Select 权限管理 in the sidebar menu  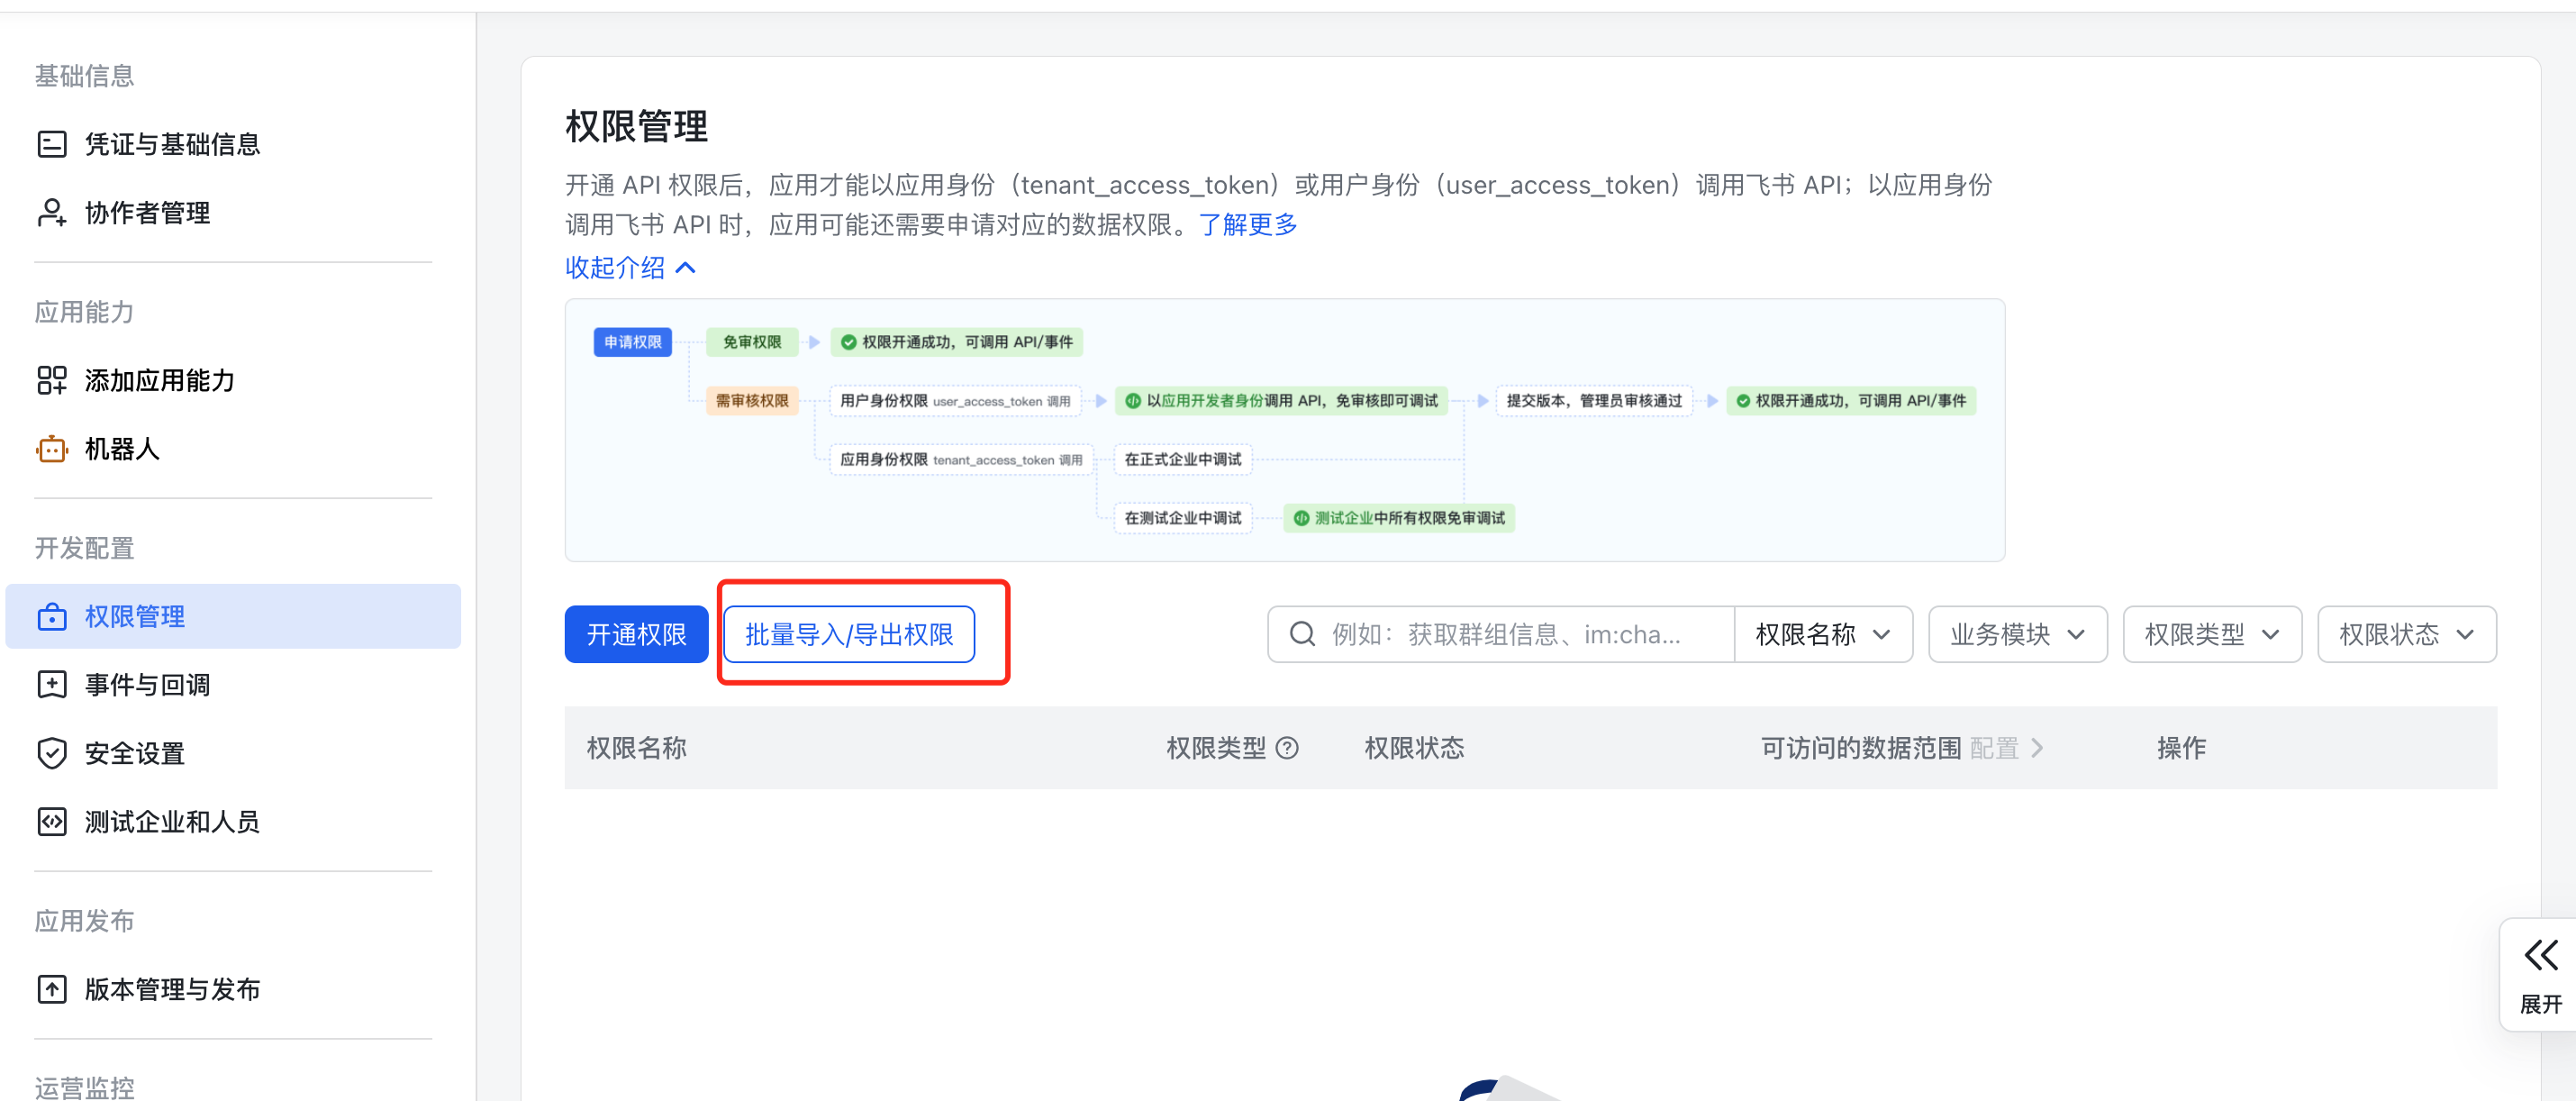pyautogui.click(x=134, y=617)
